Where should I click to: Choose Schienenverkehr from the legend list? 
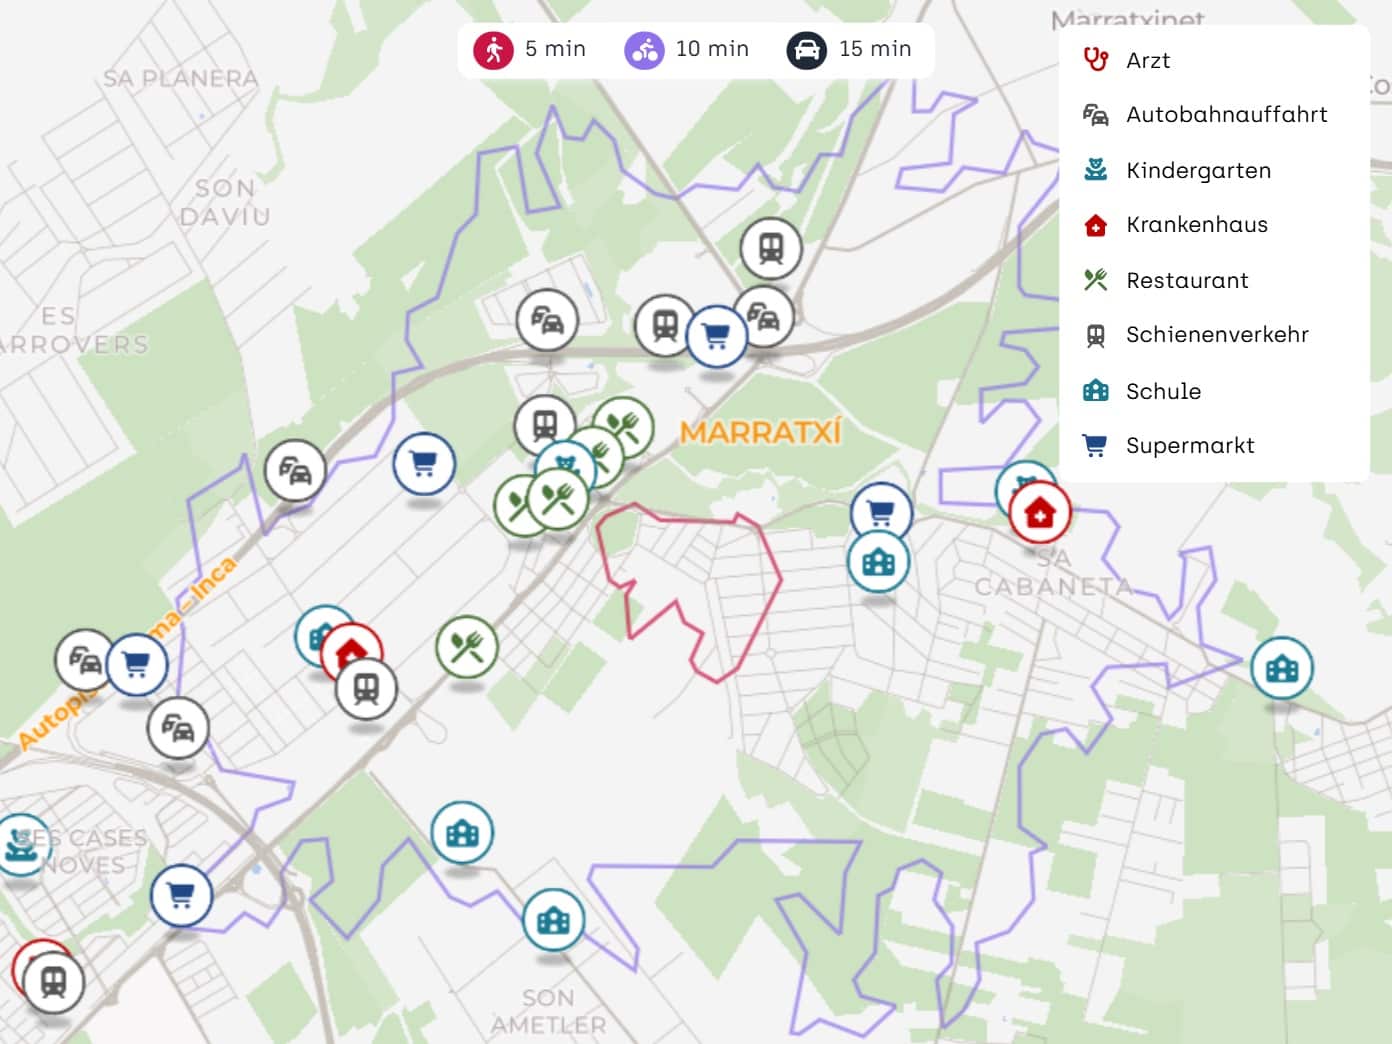tap(1216, 335)
